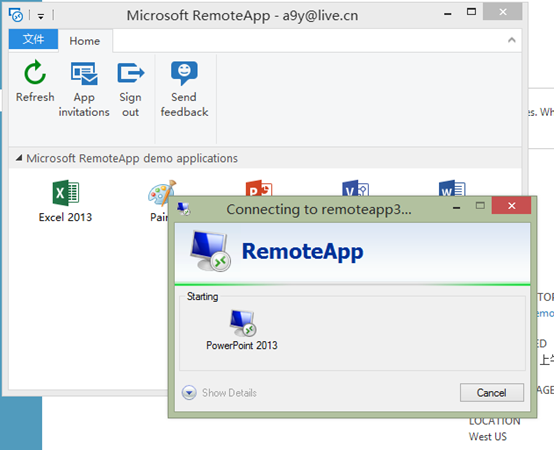Image resolution: width=554 pixels, height=450 pixels.
Task: Open the quick access toolbar dropdown arrow
Action: coord(41,16)
